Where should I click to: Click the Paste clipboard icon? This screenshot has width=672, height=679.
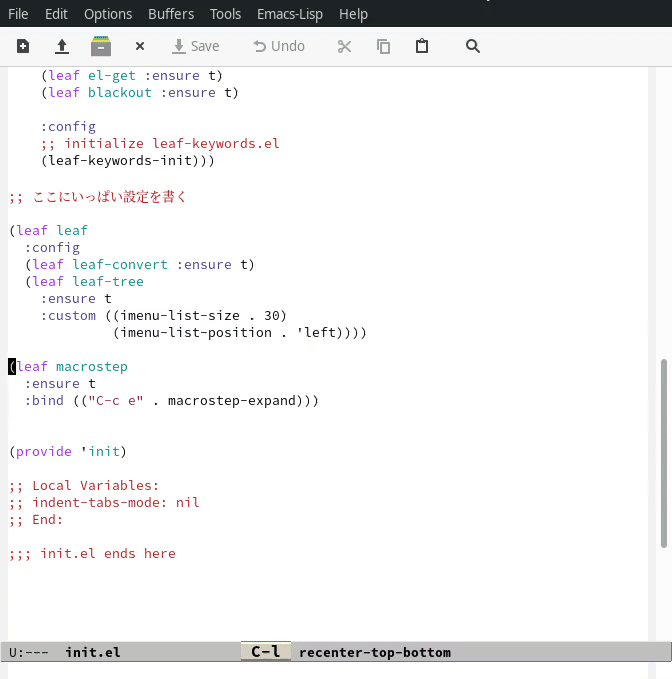(x=422, y=46)
